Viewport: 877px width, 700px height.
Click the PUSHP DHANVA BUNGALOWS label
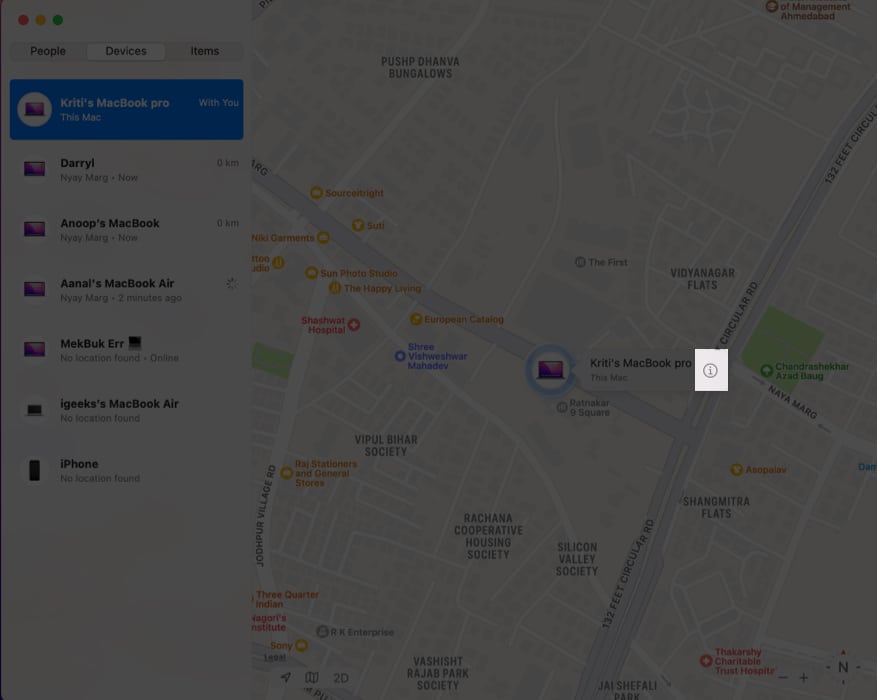(x=420, y=68)
